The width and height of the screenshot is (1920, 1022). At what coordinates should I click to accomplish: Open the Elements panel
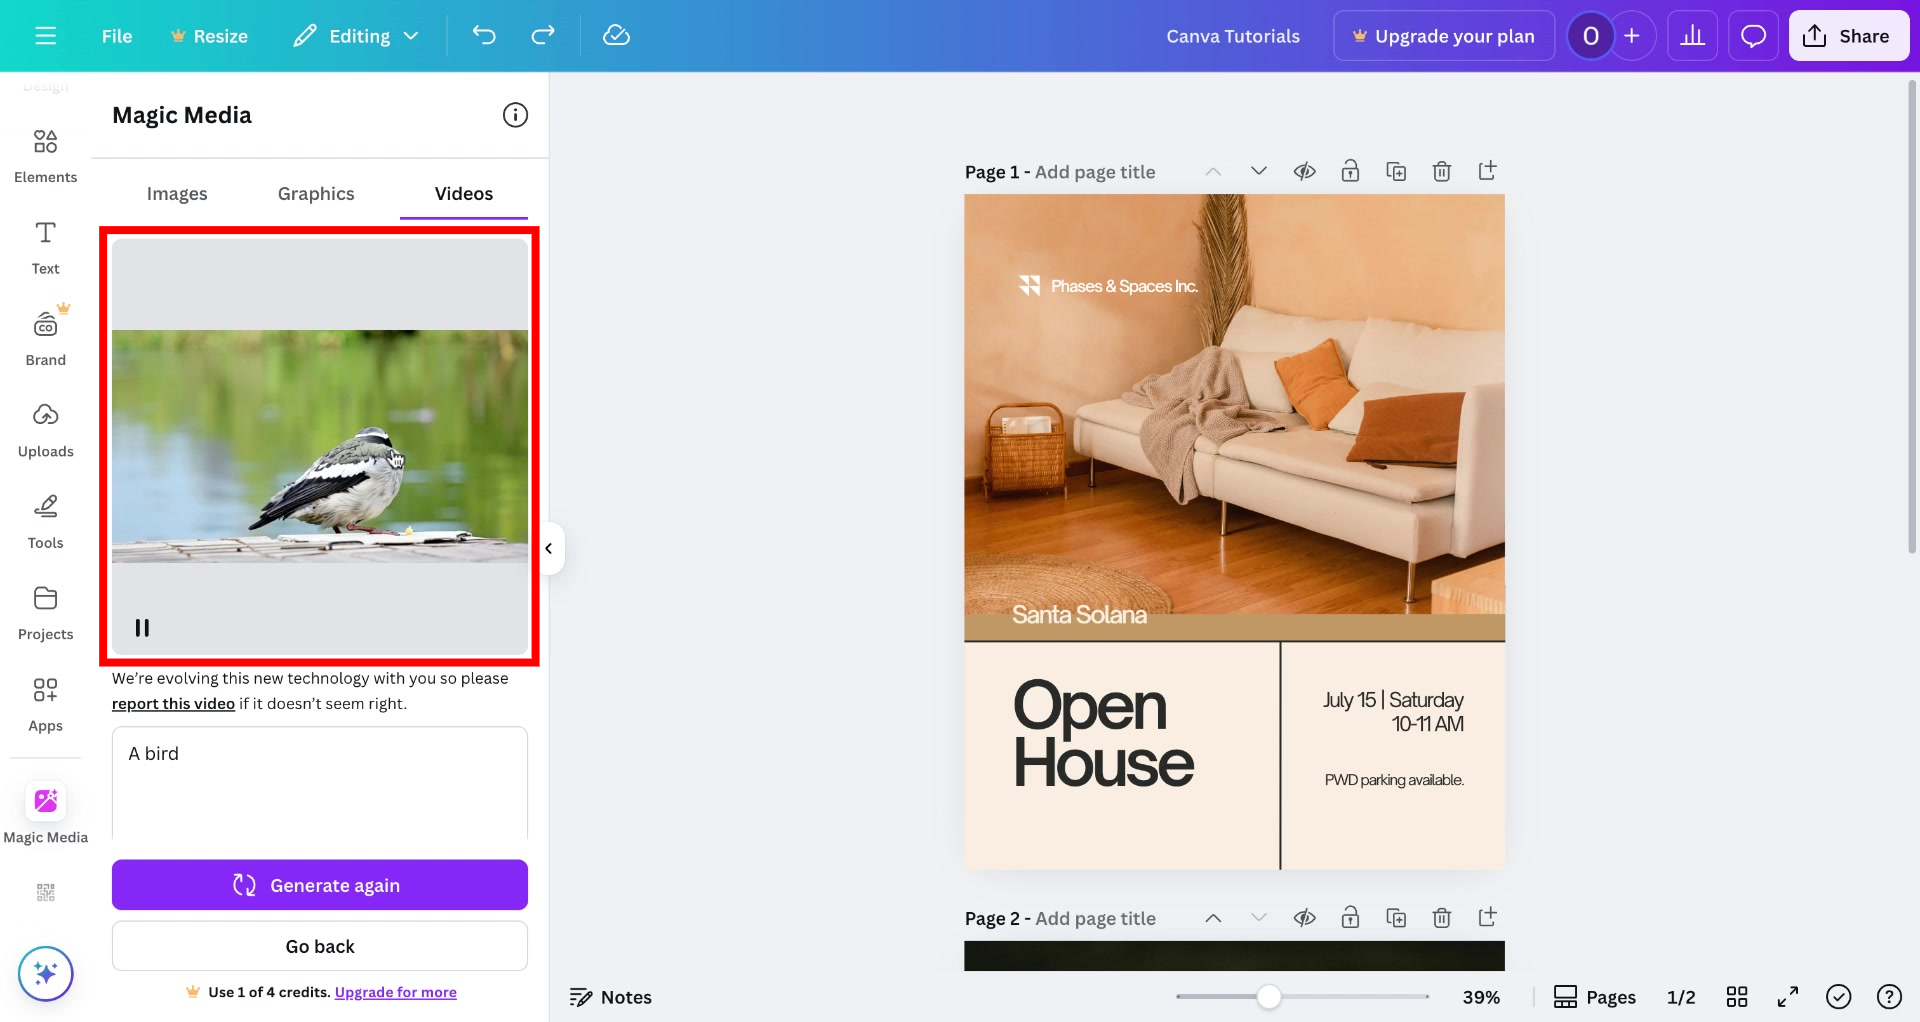pos(45,155)
